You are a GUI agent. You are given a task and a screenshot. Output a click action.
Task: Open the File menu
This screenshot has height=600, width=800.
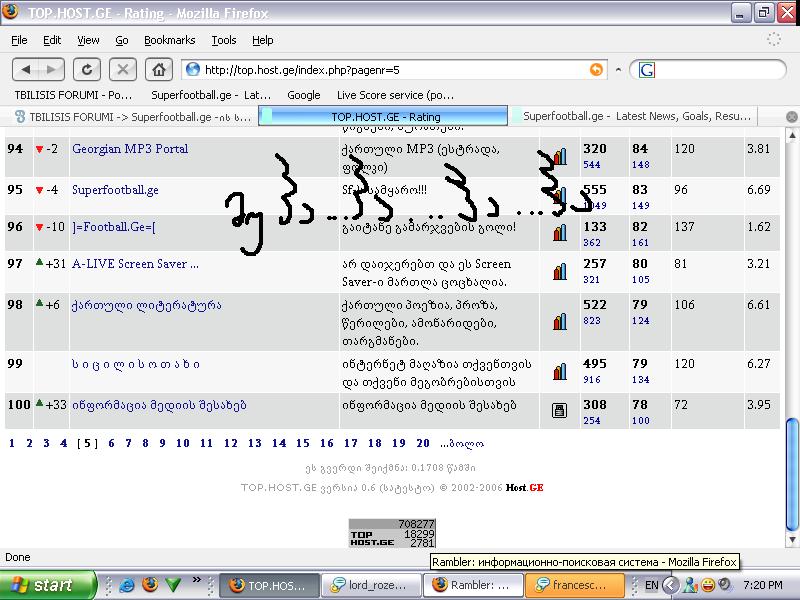pos(19,40)
